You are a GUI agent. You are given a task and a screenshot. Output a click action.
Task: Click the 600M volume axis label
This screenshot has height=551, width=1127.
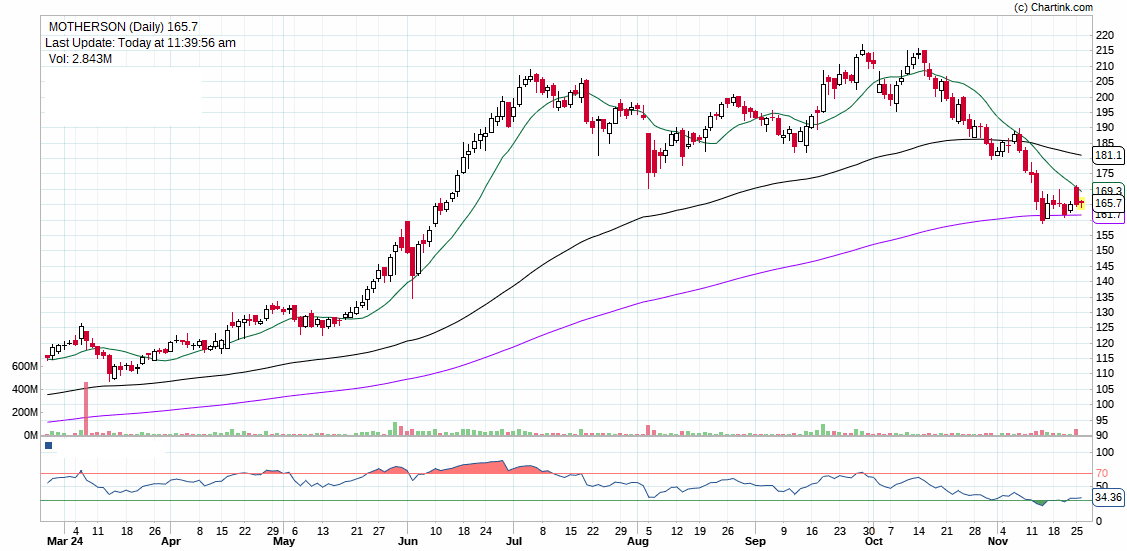[x=24, y=366]
